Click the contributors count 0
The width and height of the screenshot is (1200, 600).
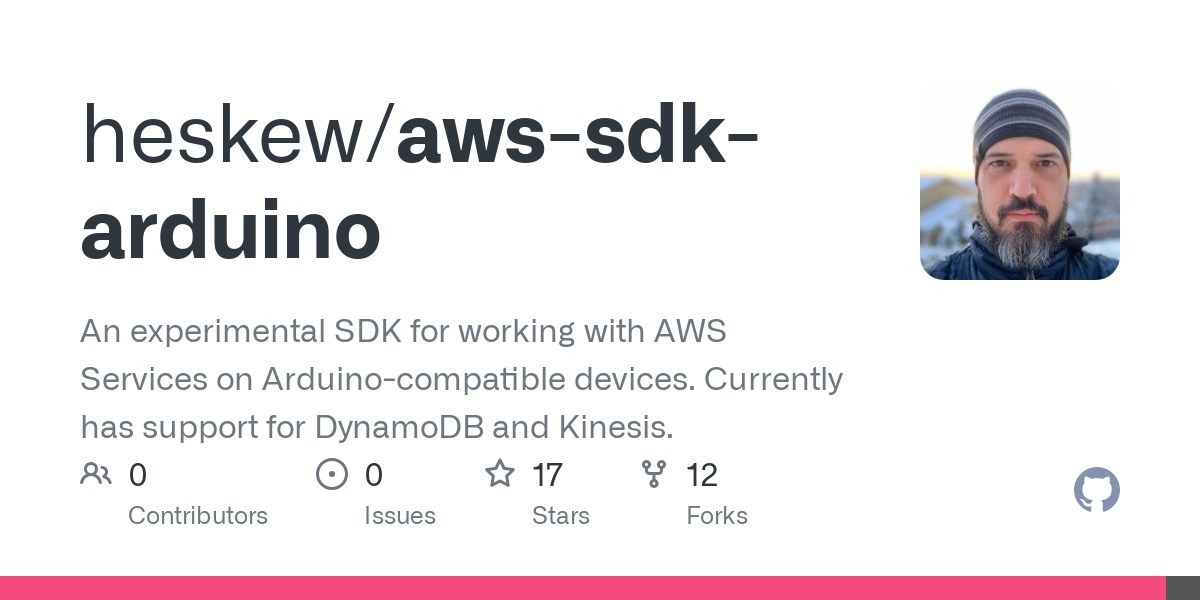click(x=138, y=475)
